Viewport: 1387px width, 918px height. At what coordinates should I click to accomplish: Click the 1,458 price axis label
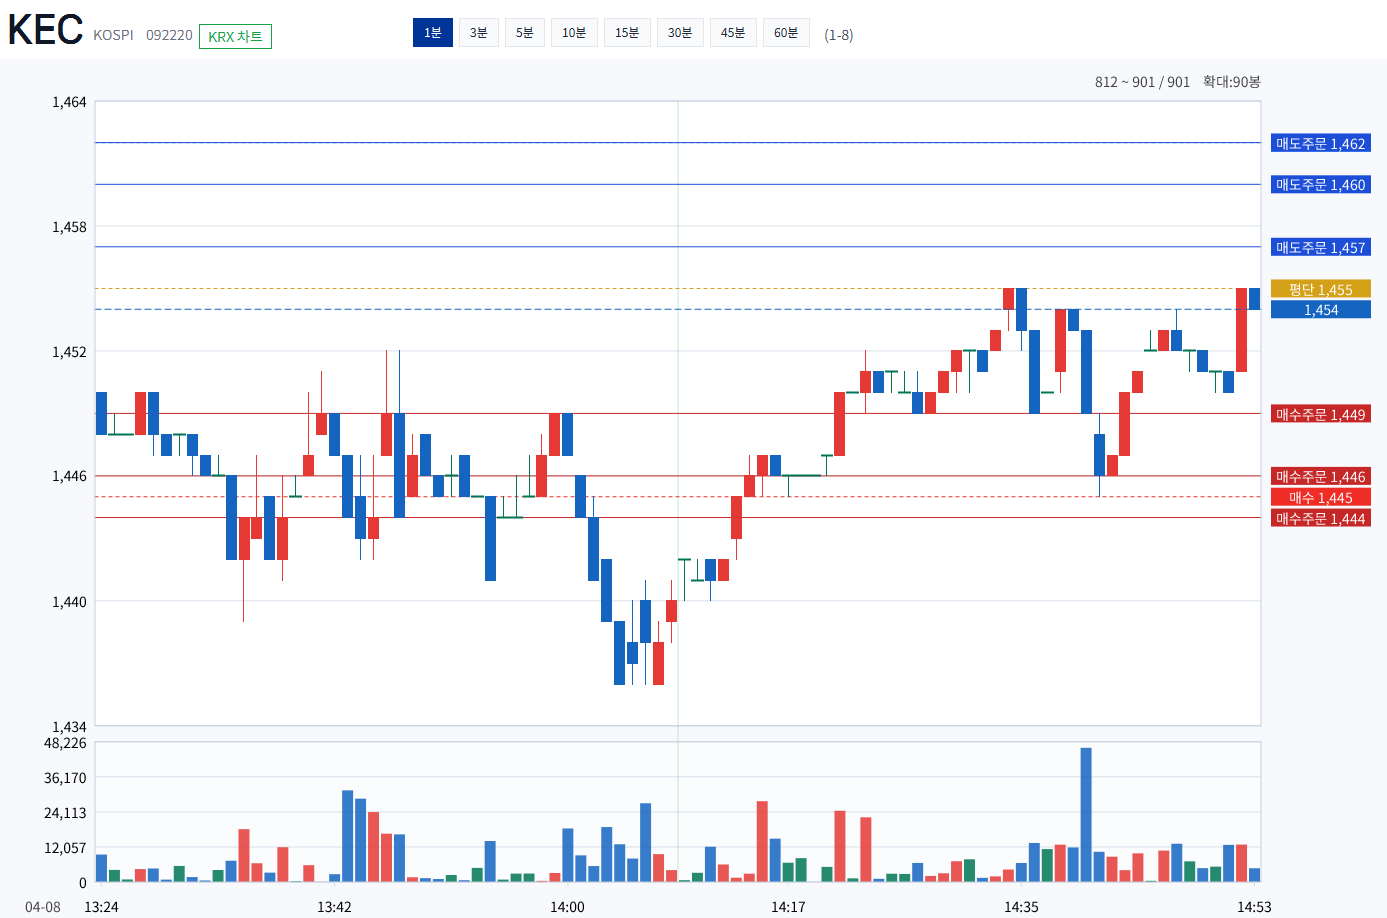(x=69, y=227)
